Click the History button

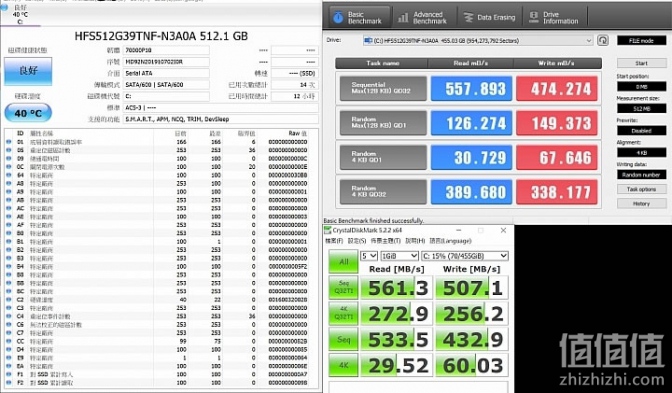[x=641, y=204]
